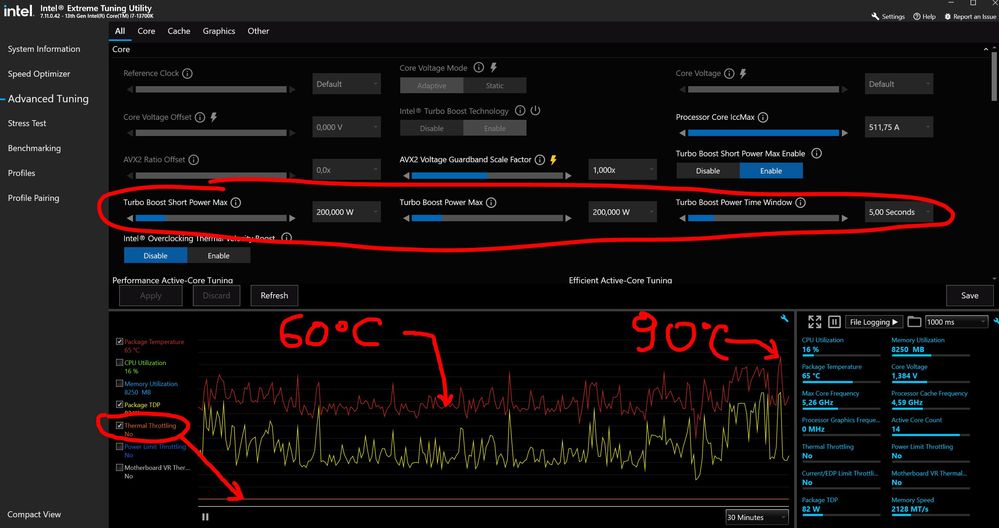Open Core Voltage Offset 0,000 V dropdown
This screenshot has height=528, width=999.
346,127
